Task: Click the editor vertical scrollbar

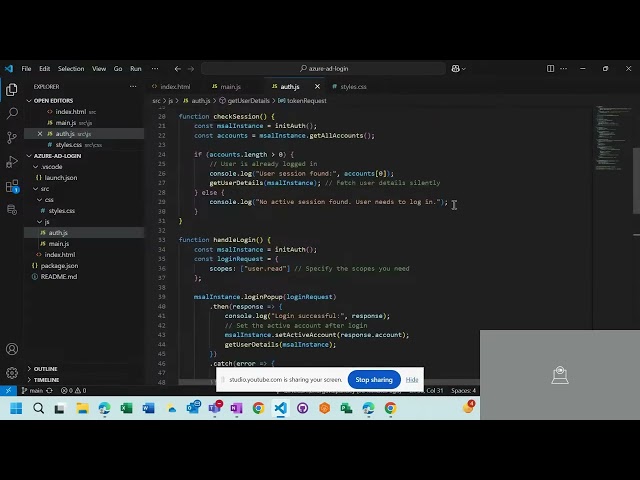Action: (636, 181)
